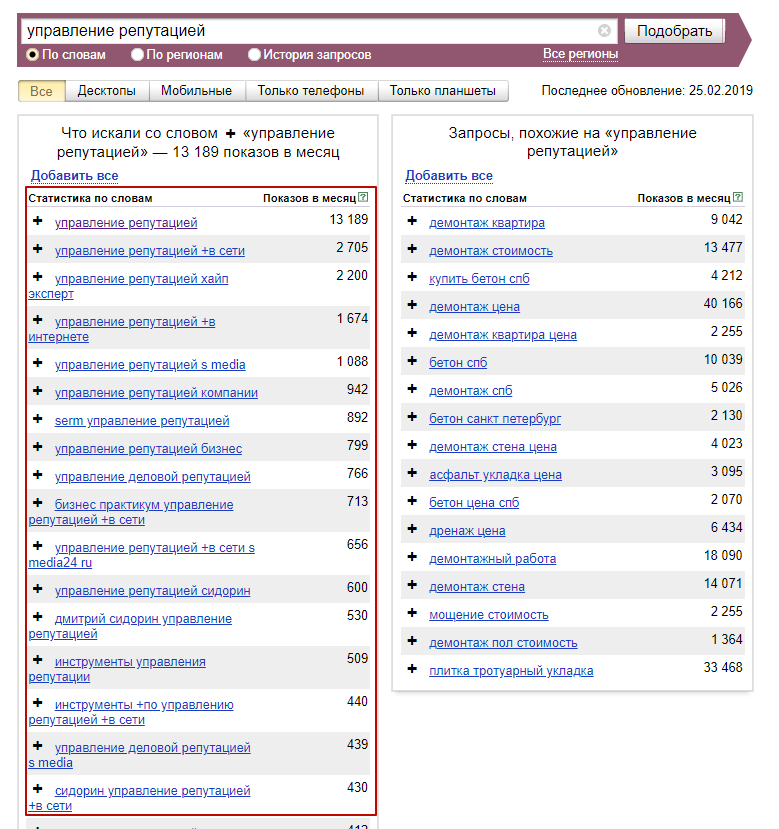Open help icon beside right 'Показов в месяц'
Viewport: 779px width, 829px height.
click(x=738, y=197)
